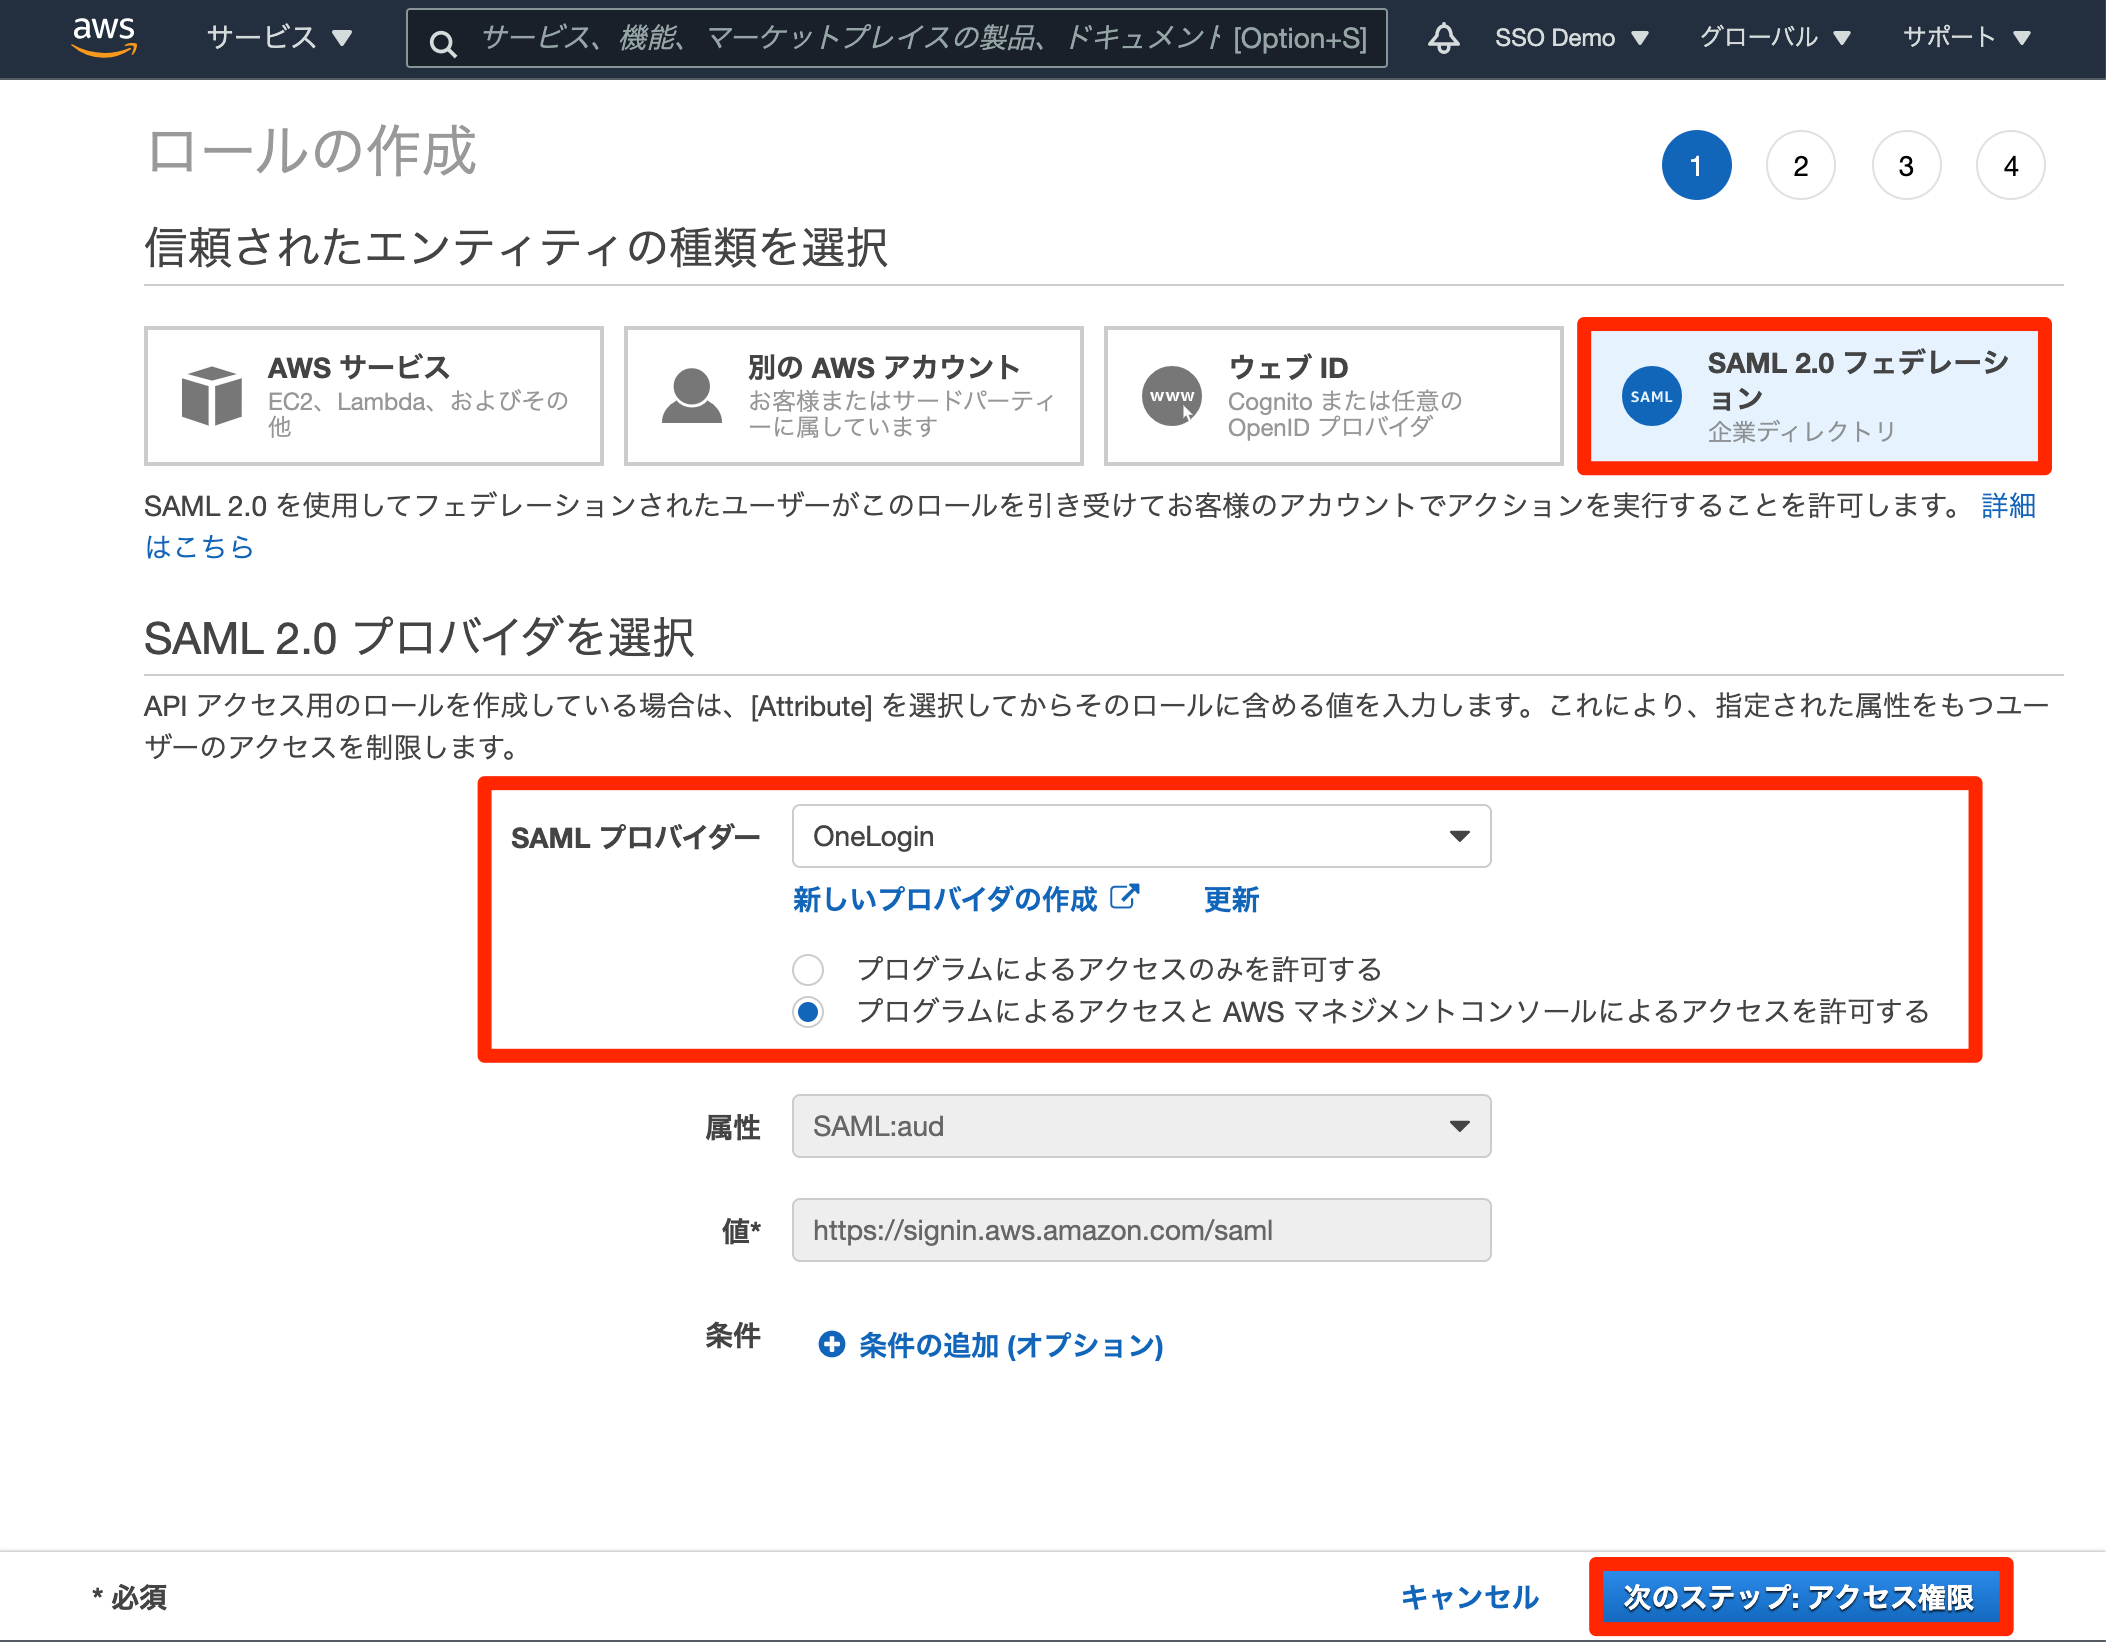Open the グローバル region menu

1775,38
